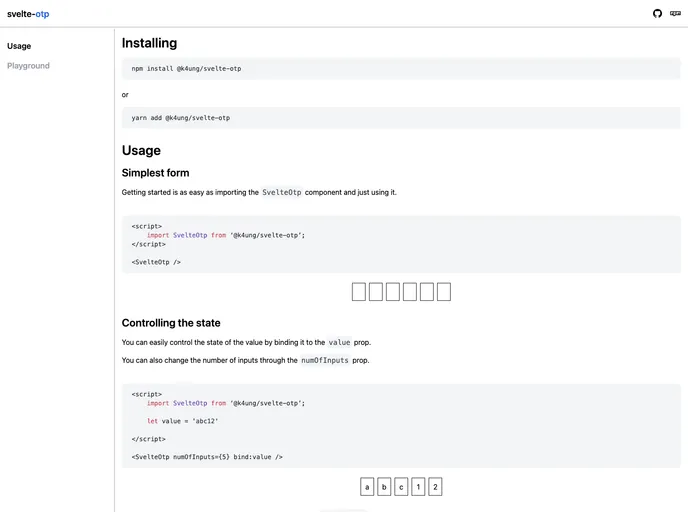This screenshot has width=688, height=512.
Task: Click the third empty OTP input box
Action: [393, 292]
